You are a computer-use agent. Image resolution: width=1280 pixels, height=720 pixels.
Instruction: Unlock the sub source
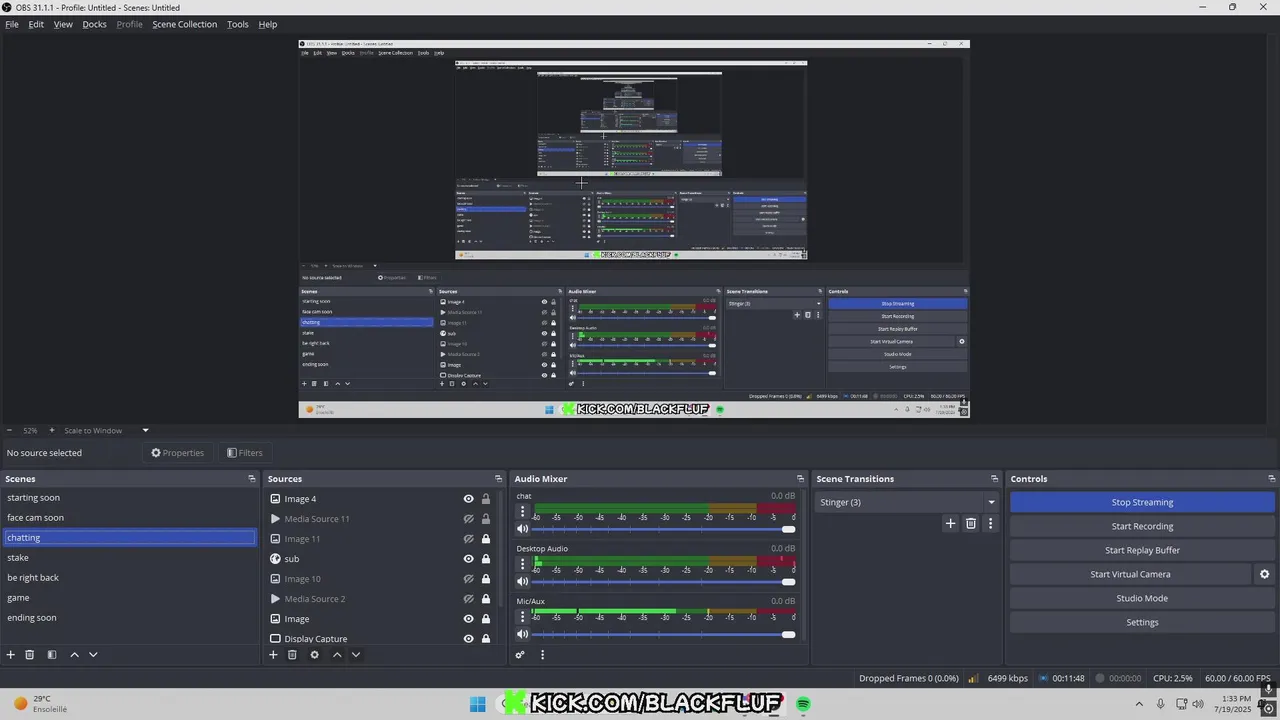(x=486, y=559)
